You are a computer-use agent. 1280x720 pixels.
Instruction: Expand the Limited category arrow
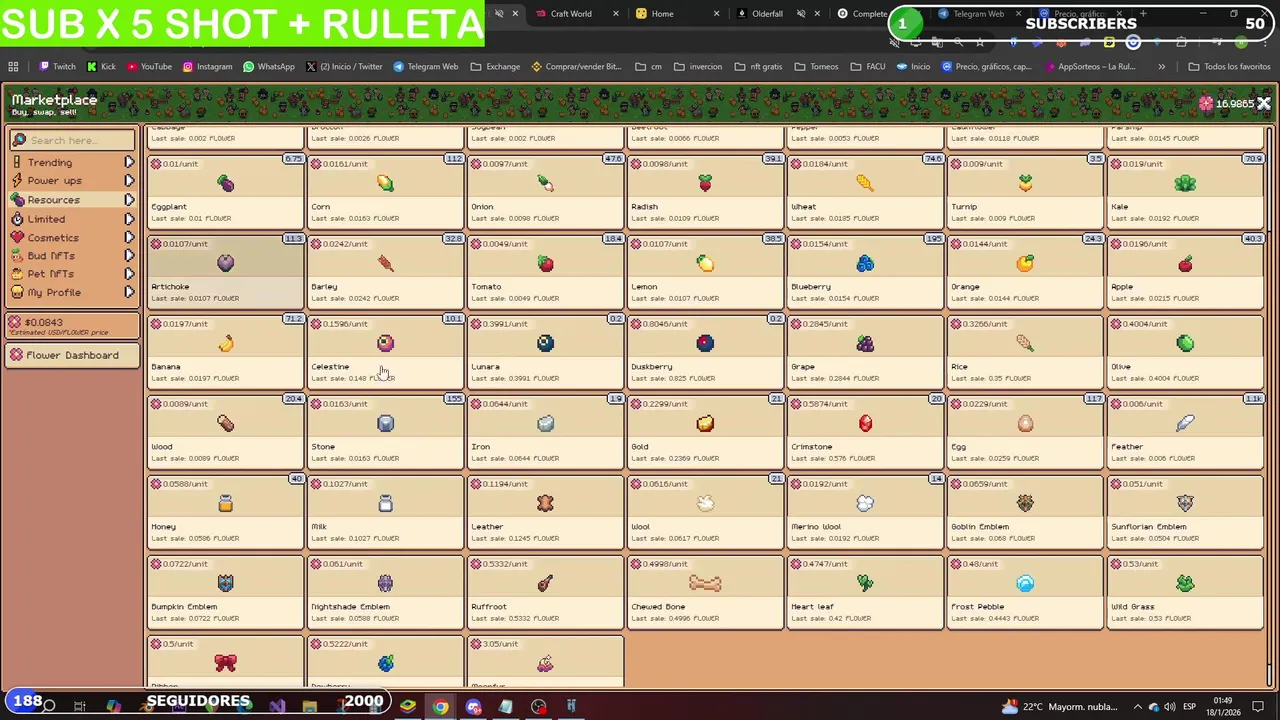pyautogui.click(x=129, y=219)
